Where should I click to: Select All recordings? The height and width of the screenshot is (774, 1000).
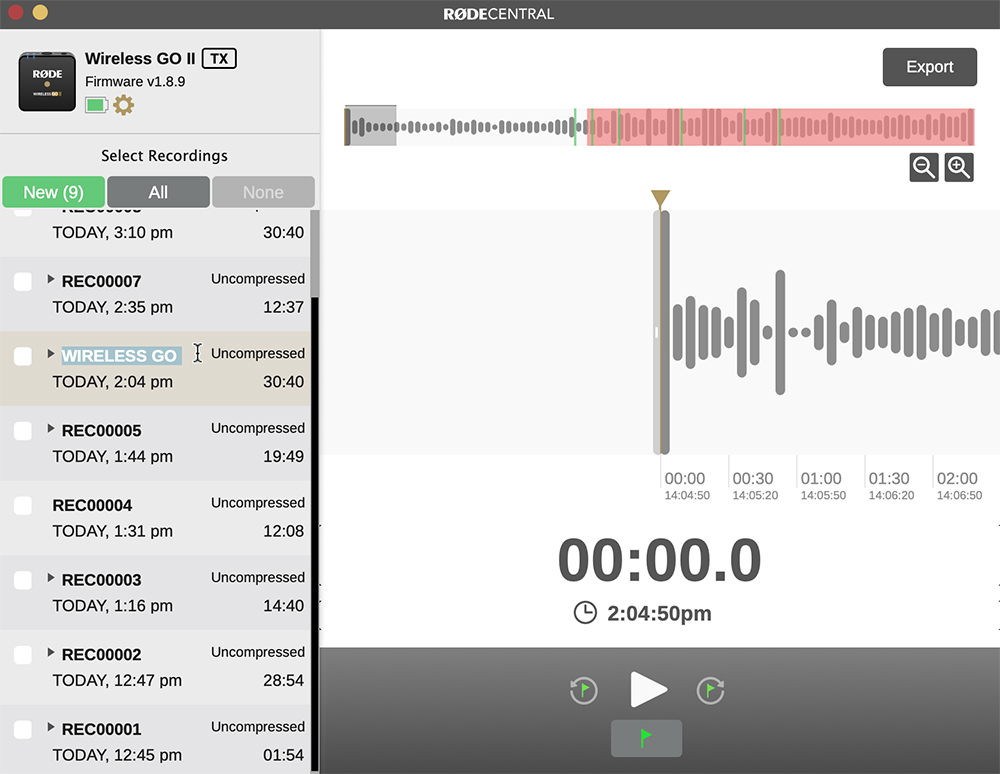tap(158, 192)
